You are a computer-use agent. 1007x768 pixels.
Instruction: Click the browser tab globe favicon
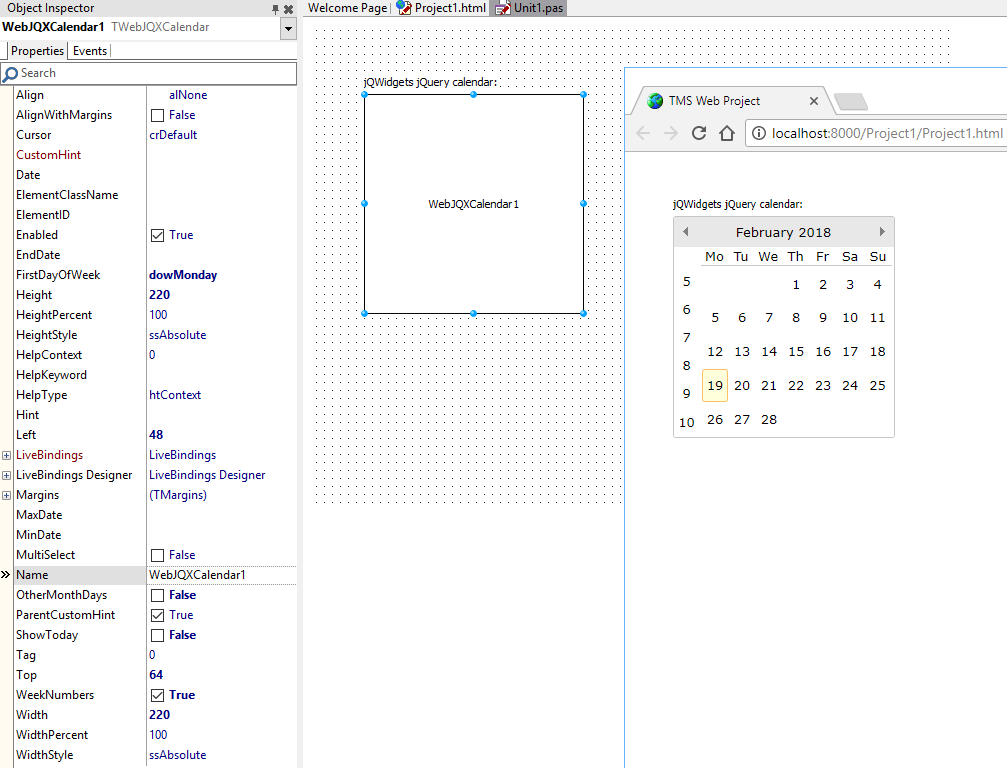pos(655,101)
